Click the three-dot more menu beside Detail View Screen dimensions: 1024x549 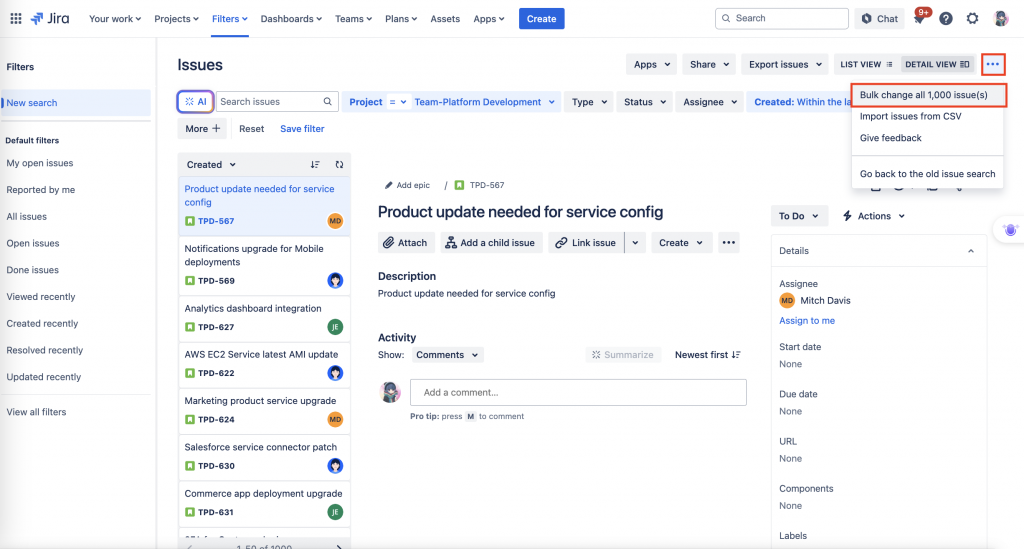(x=993, y=64)
